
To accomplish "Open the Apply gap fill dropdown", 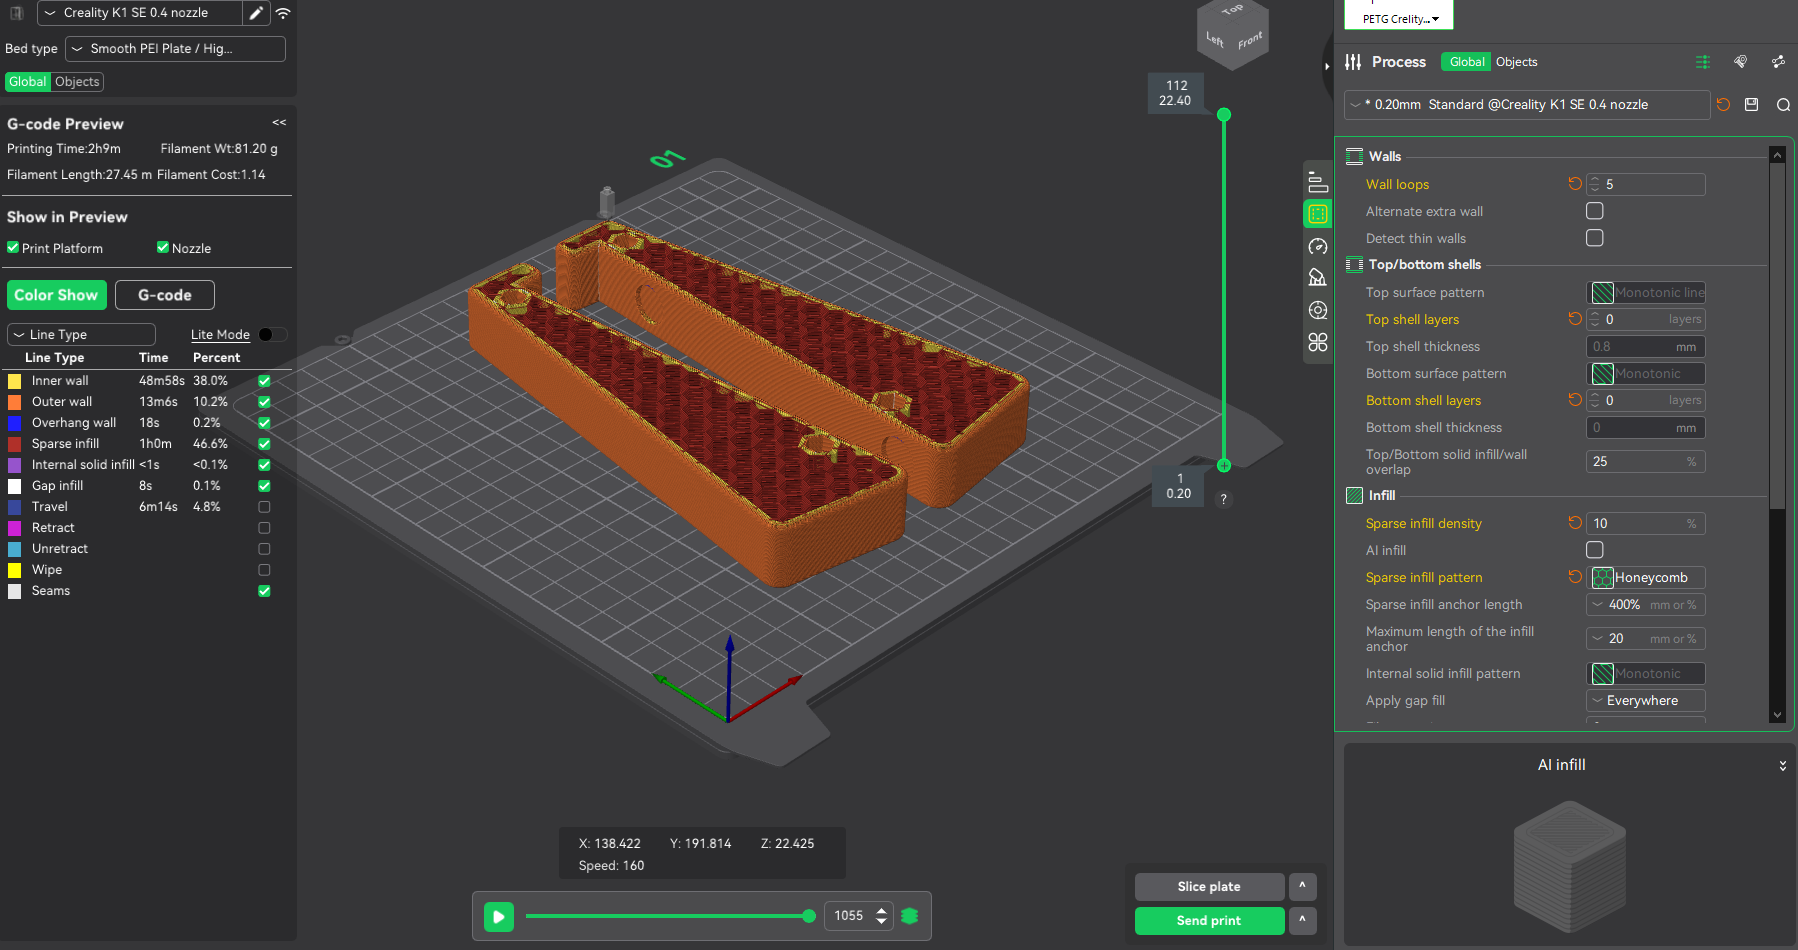I will (1646, 701).
